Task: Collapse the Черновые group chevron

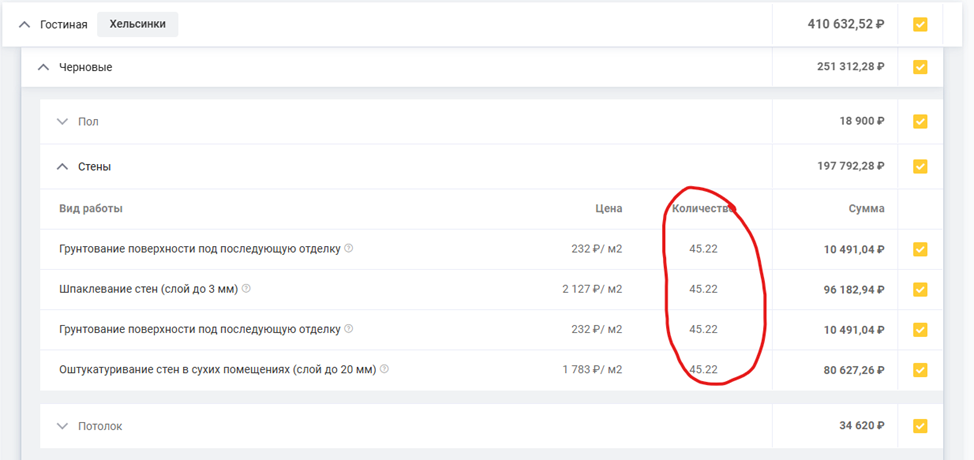Action: tap(42, 67)
